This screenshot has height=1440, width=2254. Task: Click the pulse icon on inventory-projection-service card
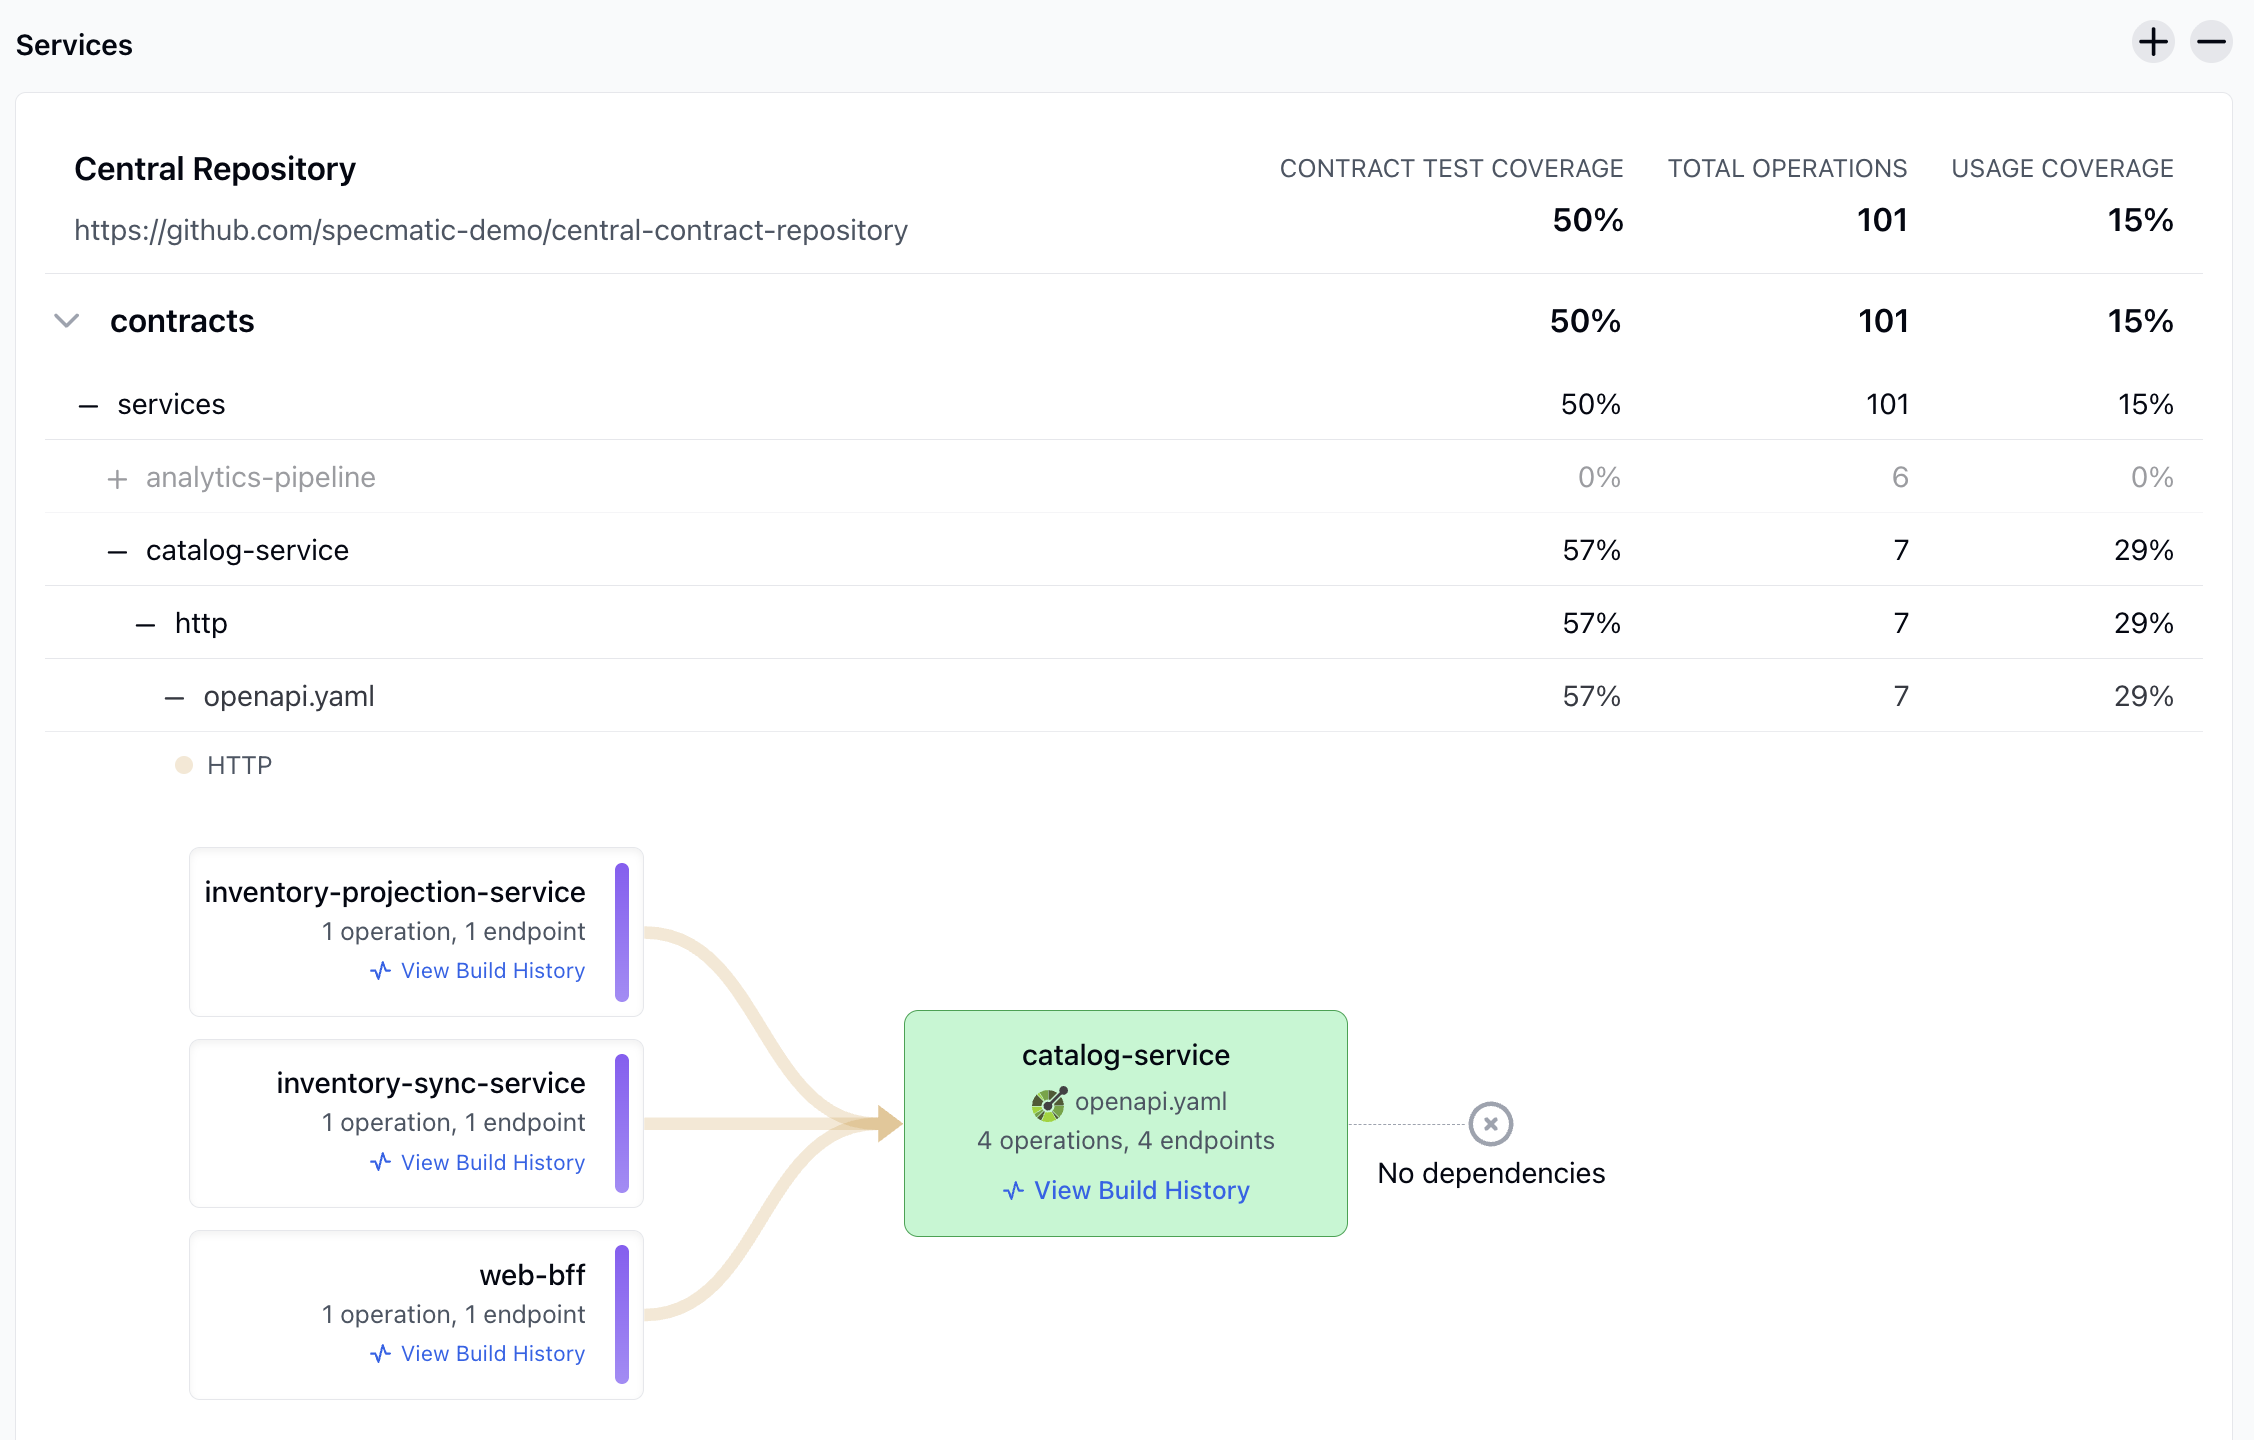click(380, 970)
